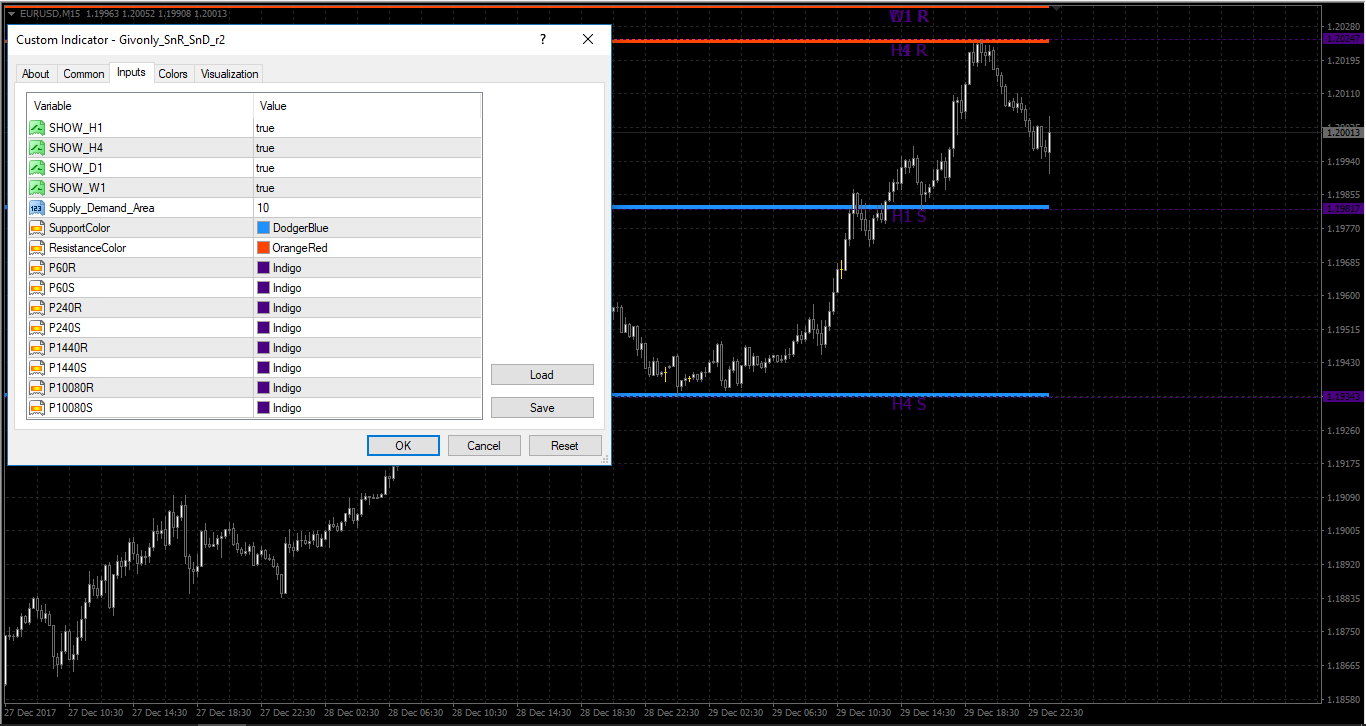Click the Cancel button

pyautogui.click(x=484, y=446)
